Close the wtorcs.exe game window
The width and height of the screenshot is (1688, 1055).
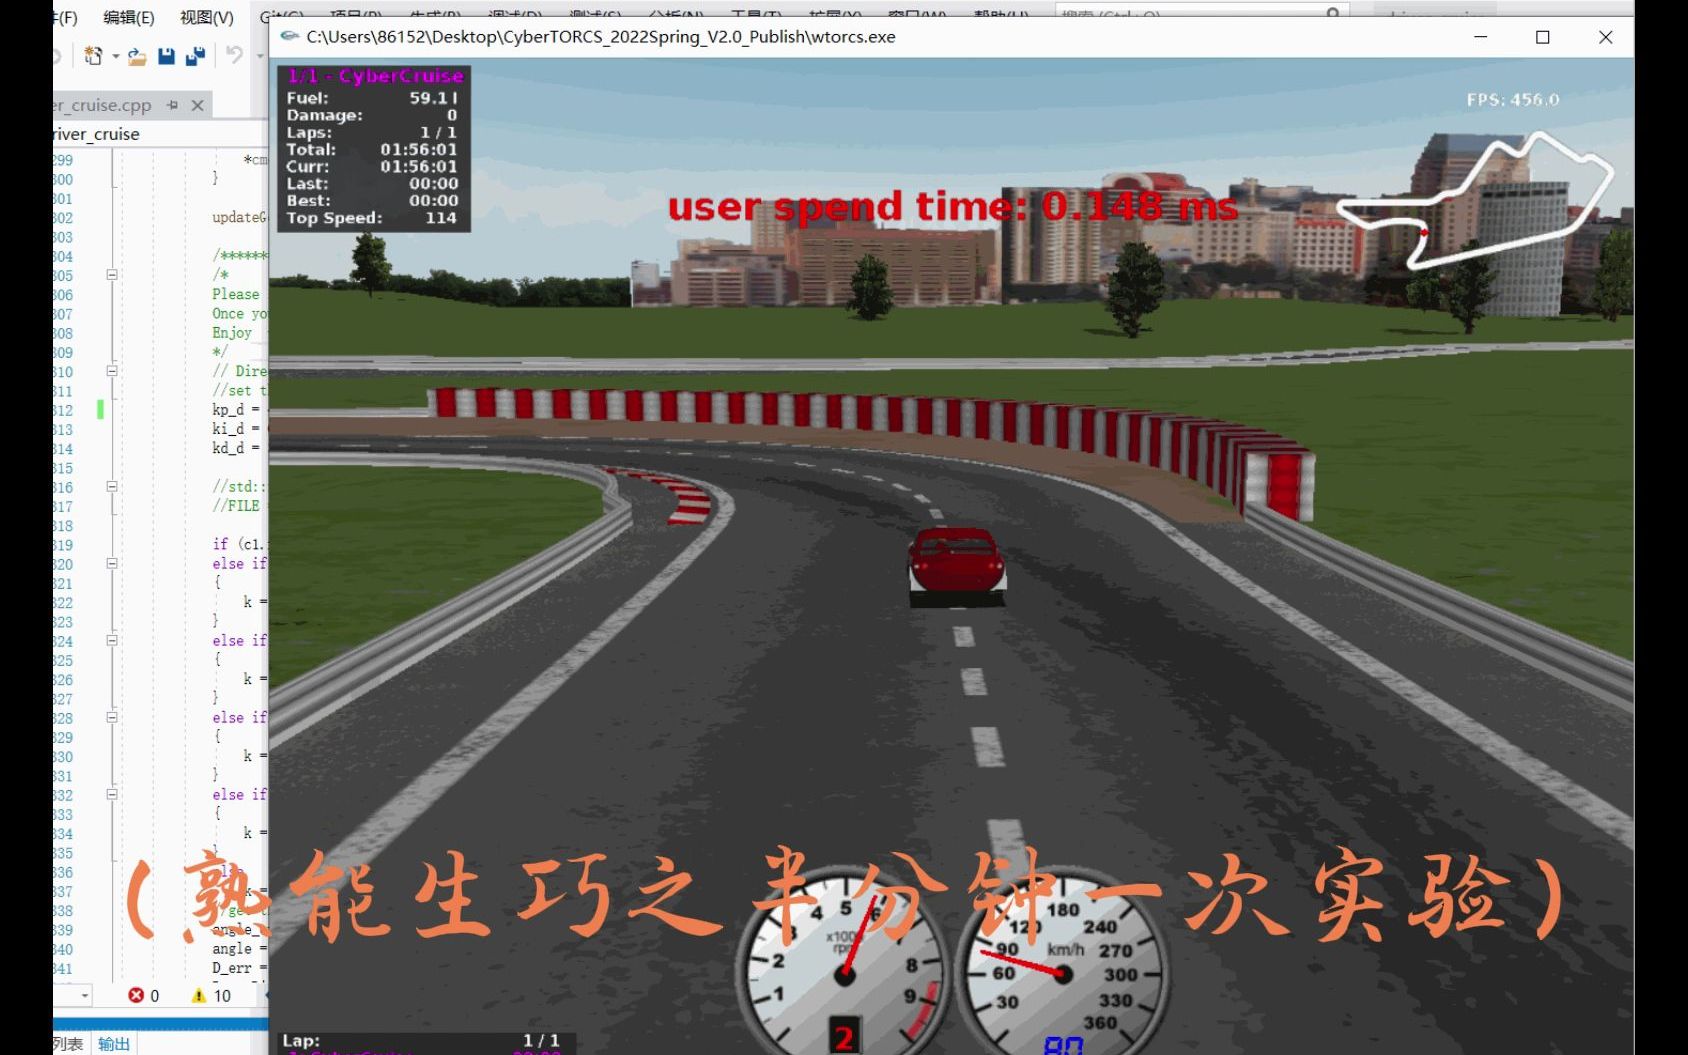click(x=1605, y=37)
